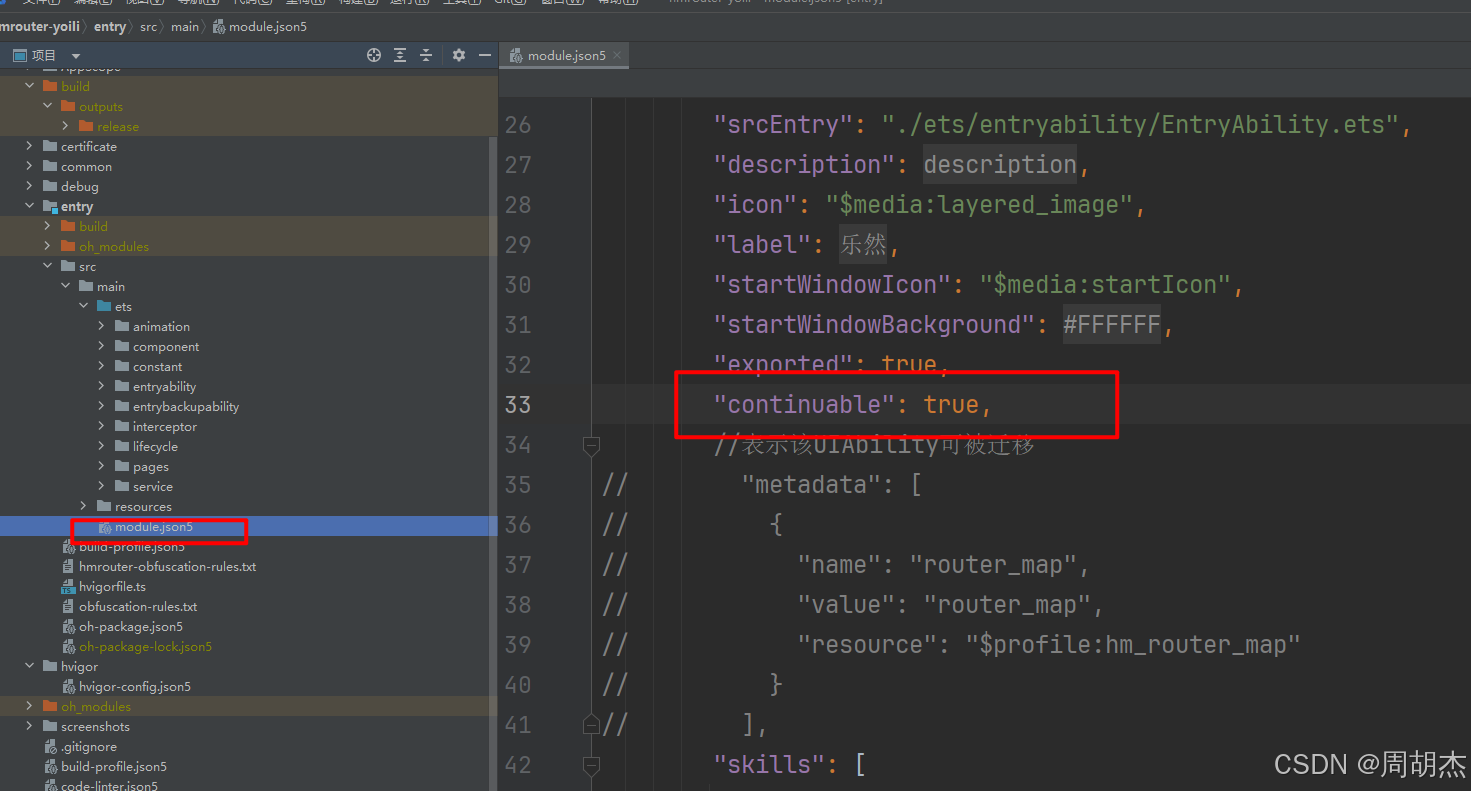Select the entrybackupability folder
Image resolution: width=1471 pixels, height=791 pixels.
click(186, 406)
